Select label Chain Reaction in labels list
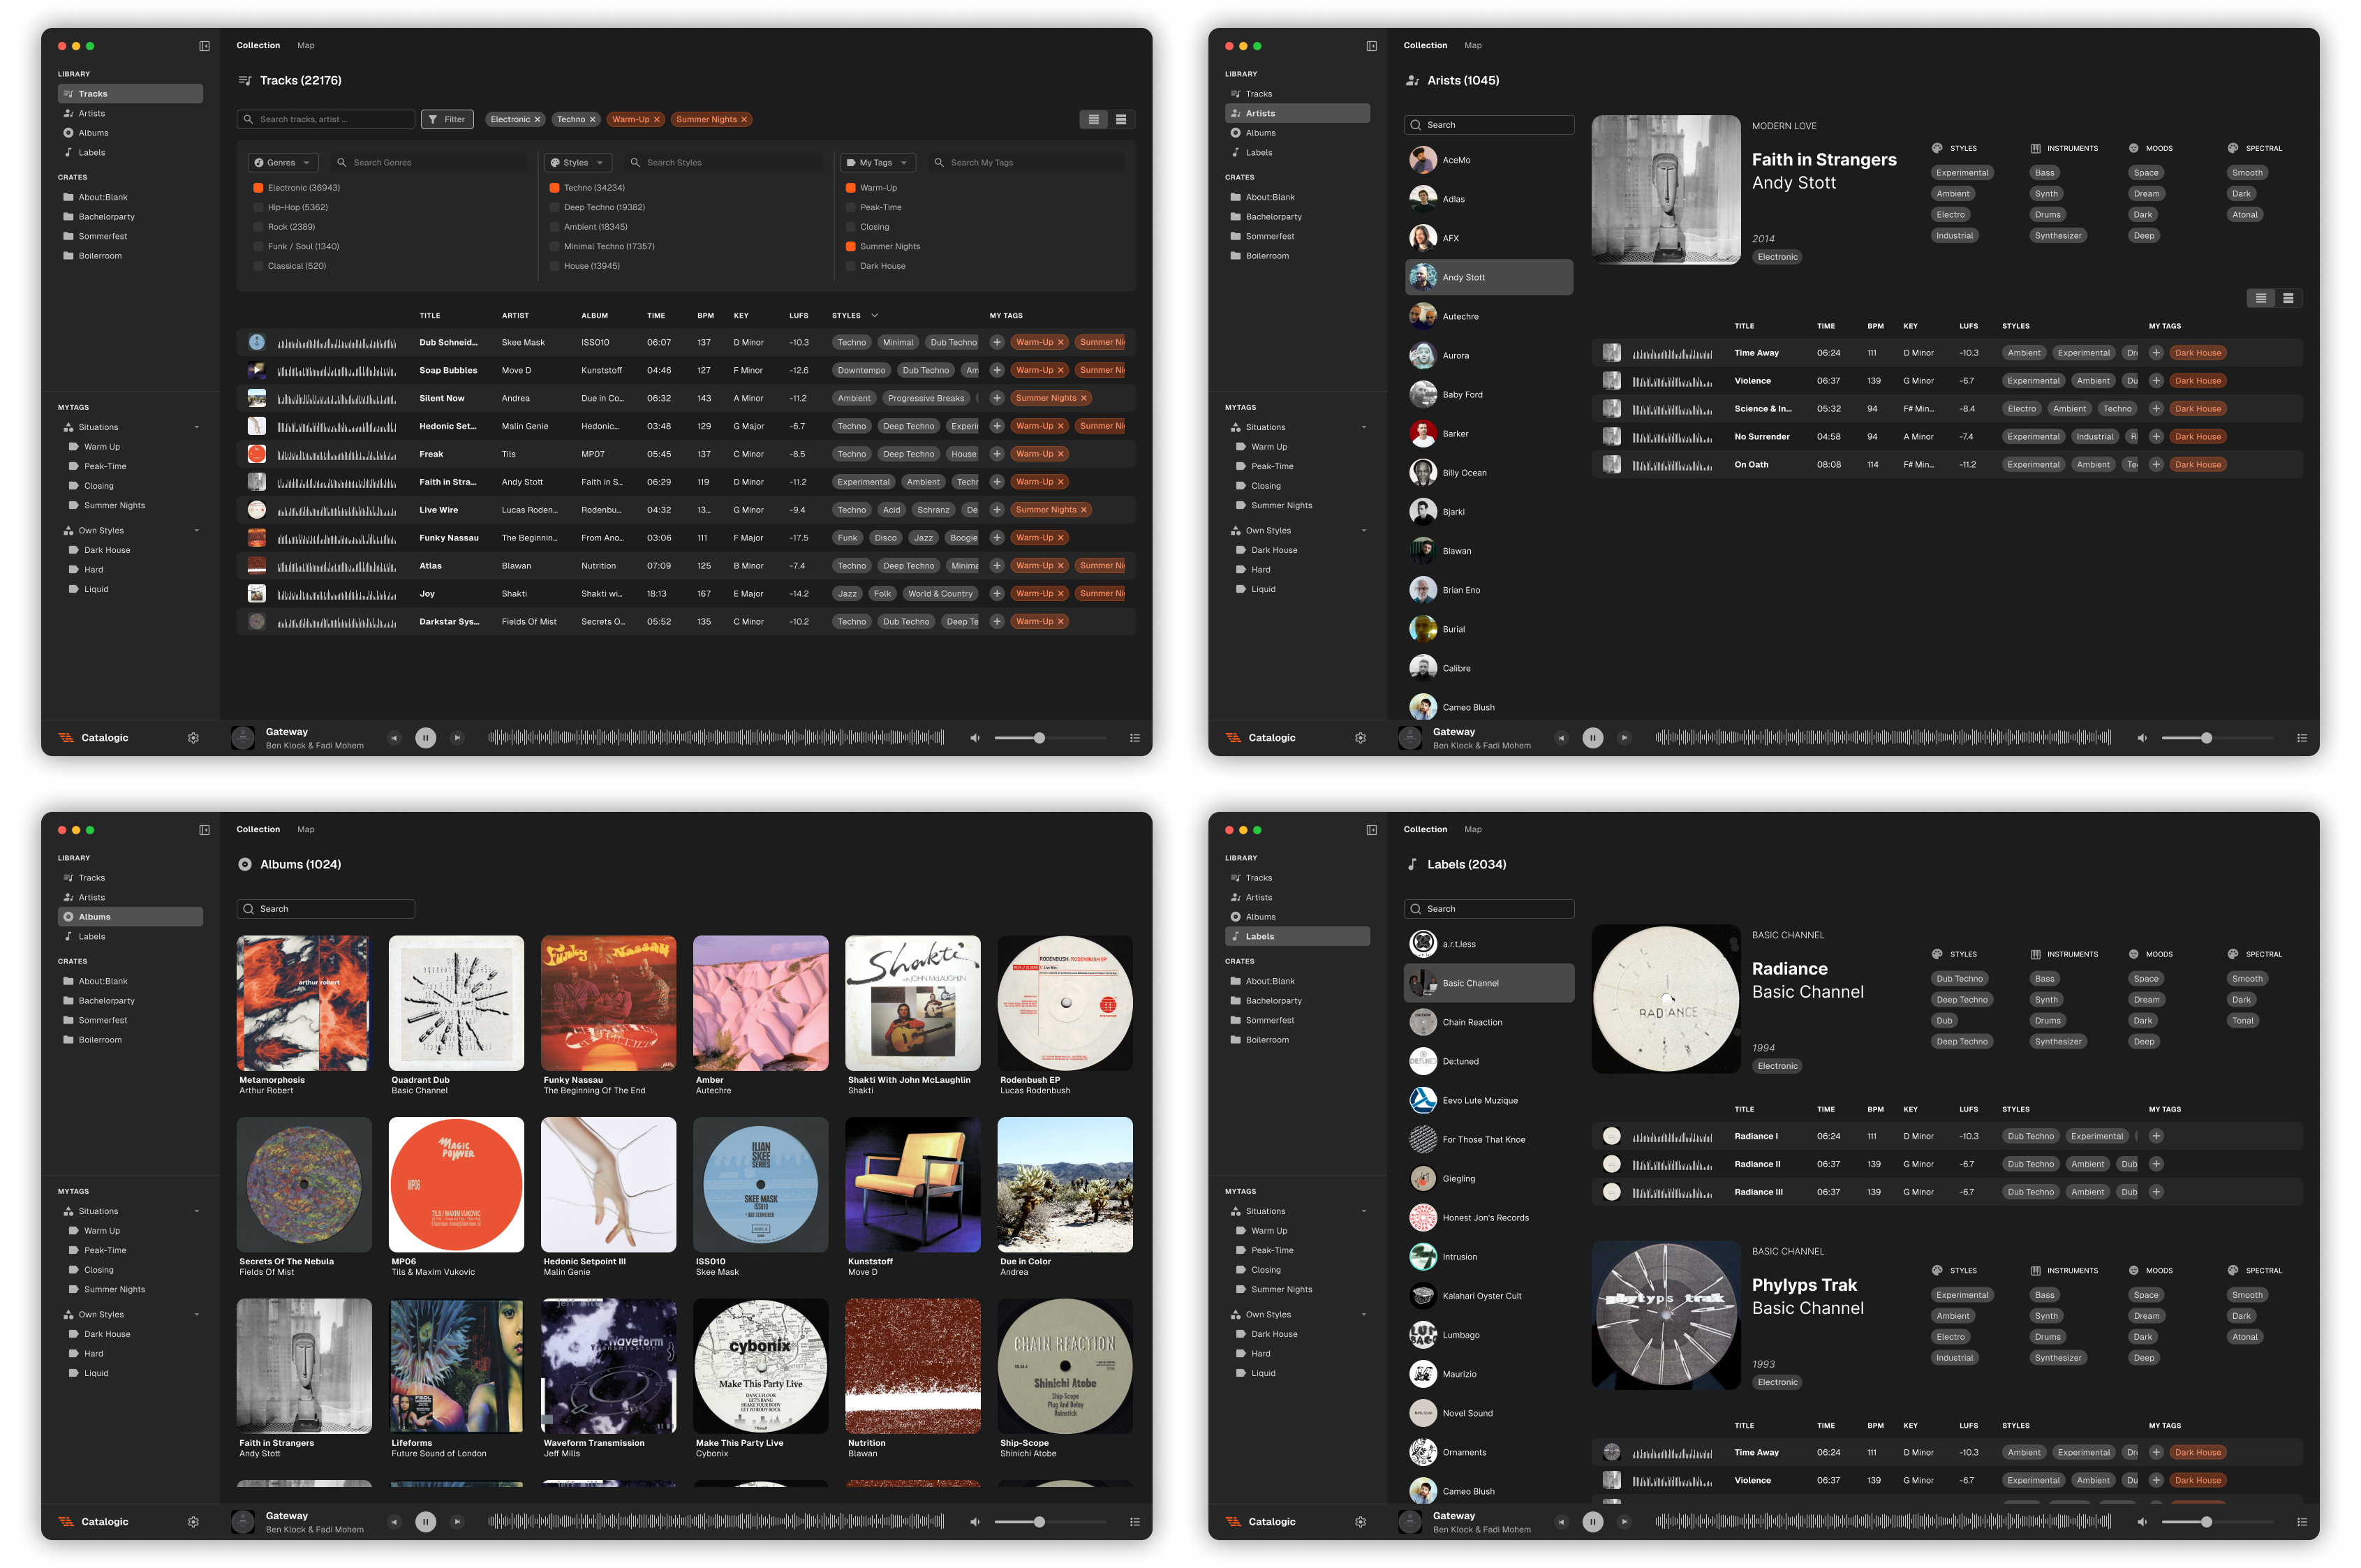The width and height of the screenshot is (2361, 1568). tap(1489, 1022)
